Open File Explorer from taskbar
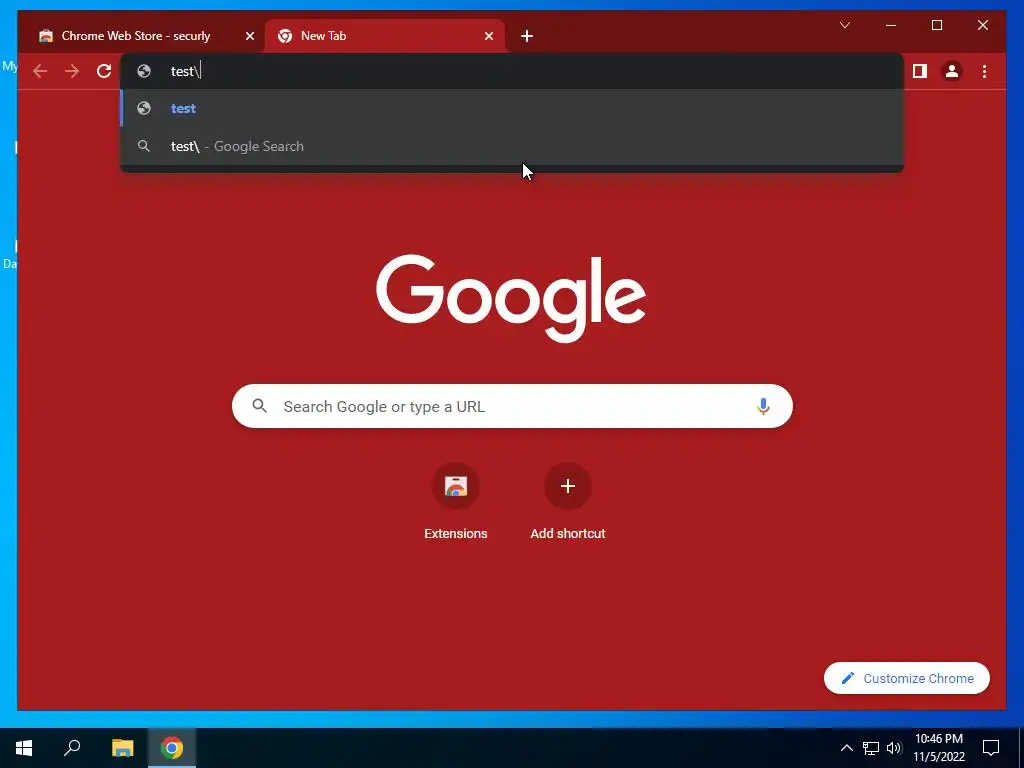Screen dimensions: 1024x768 coord(122,748)
